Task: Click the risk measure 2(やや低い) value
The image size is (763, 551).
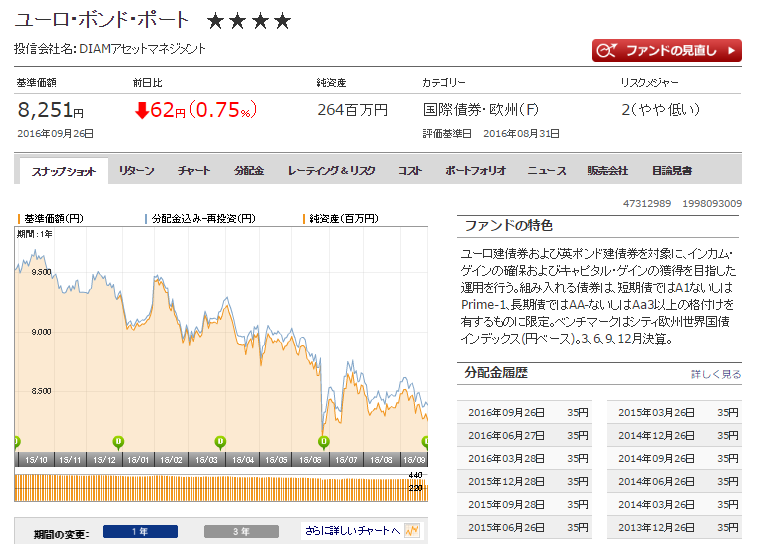Action: click(660, 110)
